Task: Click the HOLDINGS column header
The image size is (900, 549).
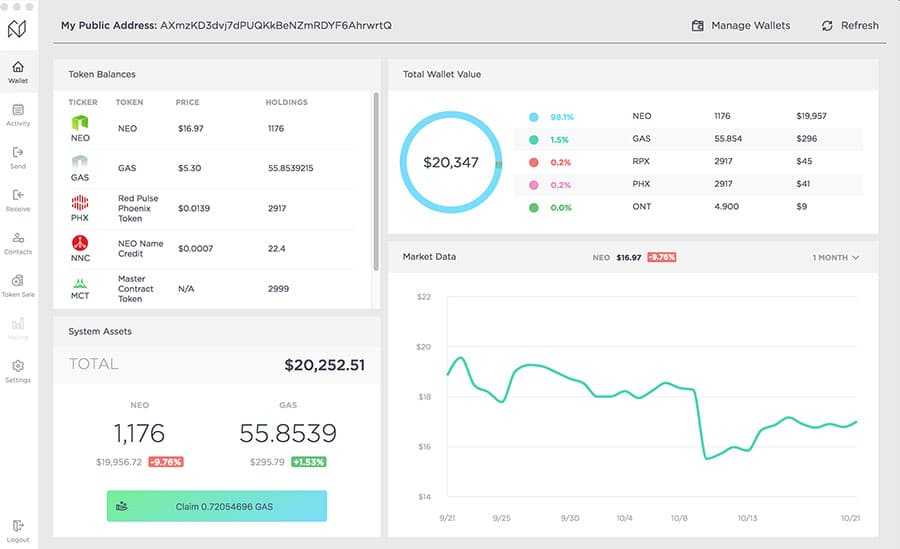Action: pos(286,102)
